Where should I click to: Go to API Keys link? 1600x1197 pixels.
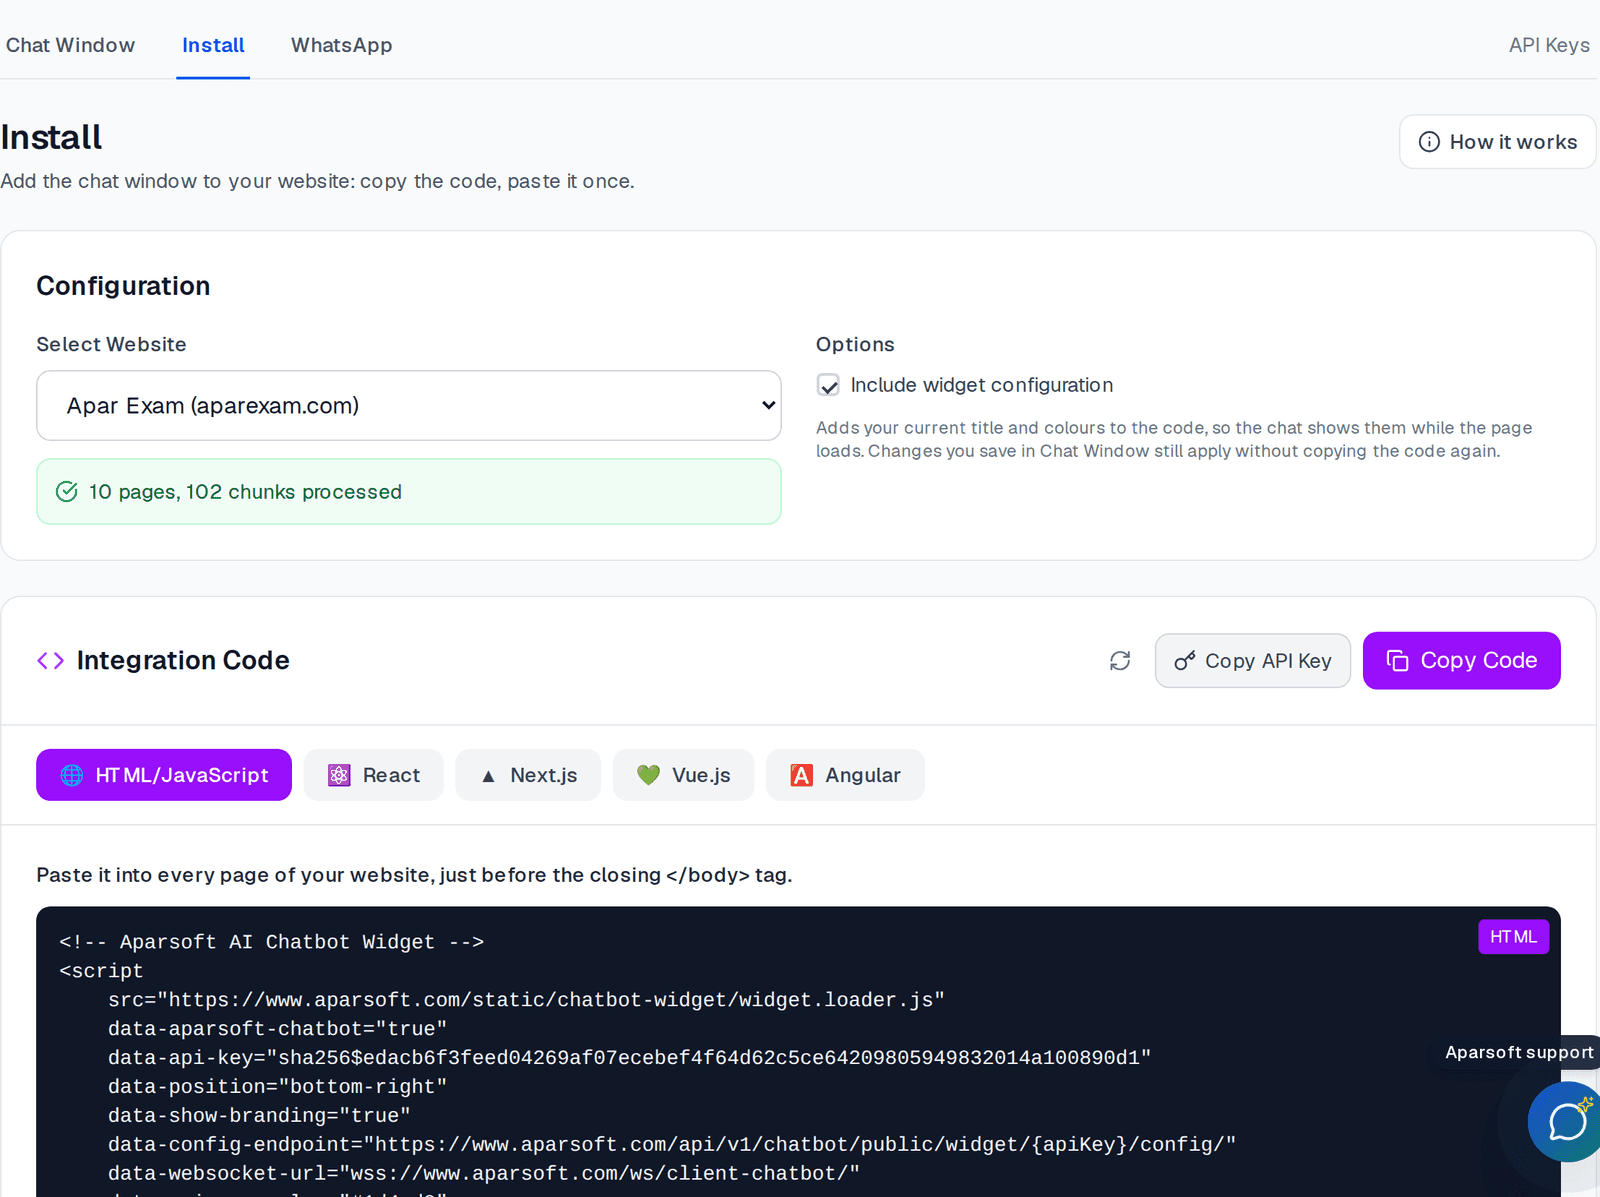(1549, 45)
